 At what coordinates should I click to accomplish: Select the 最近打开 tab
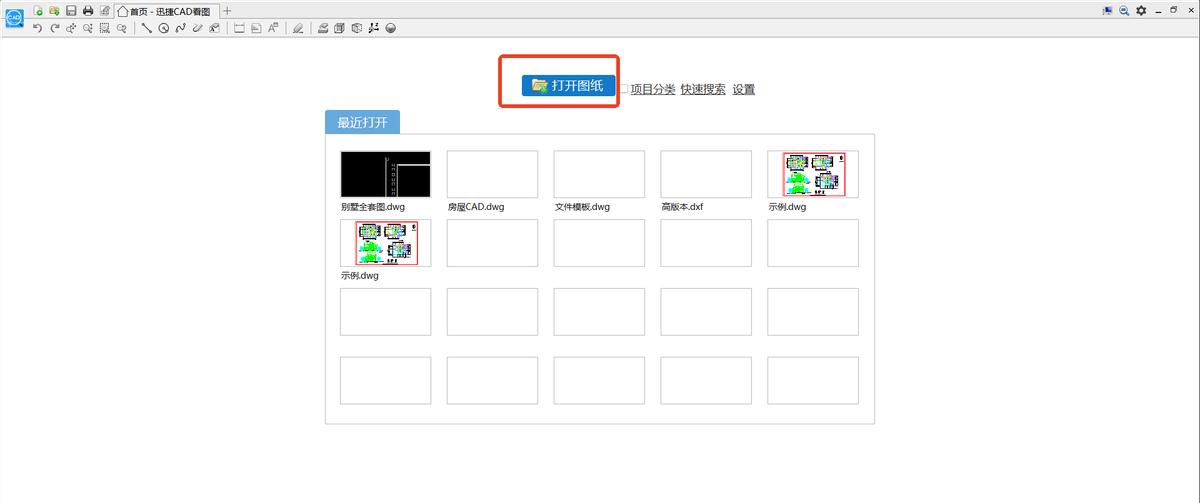click(362, 123)
